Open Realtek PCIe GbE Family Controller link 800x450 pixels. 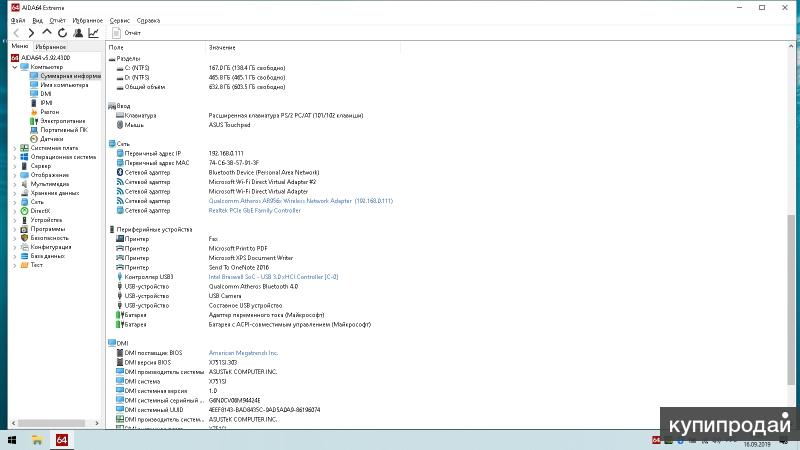point(255,210)
